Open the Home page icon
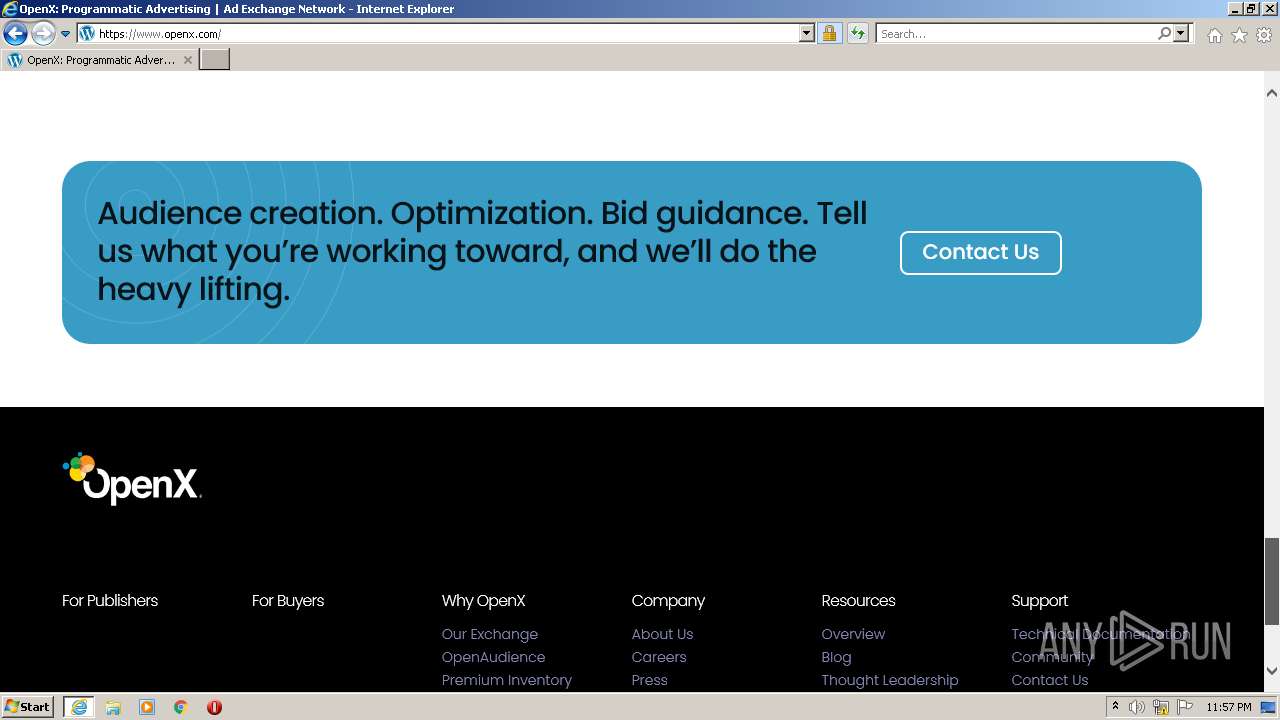 click(x=1214, y=35)
